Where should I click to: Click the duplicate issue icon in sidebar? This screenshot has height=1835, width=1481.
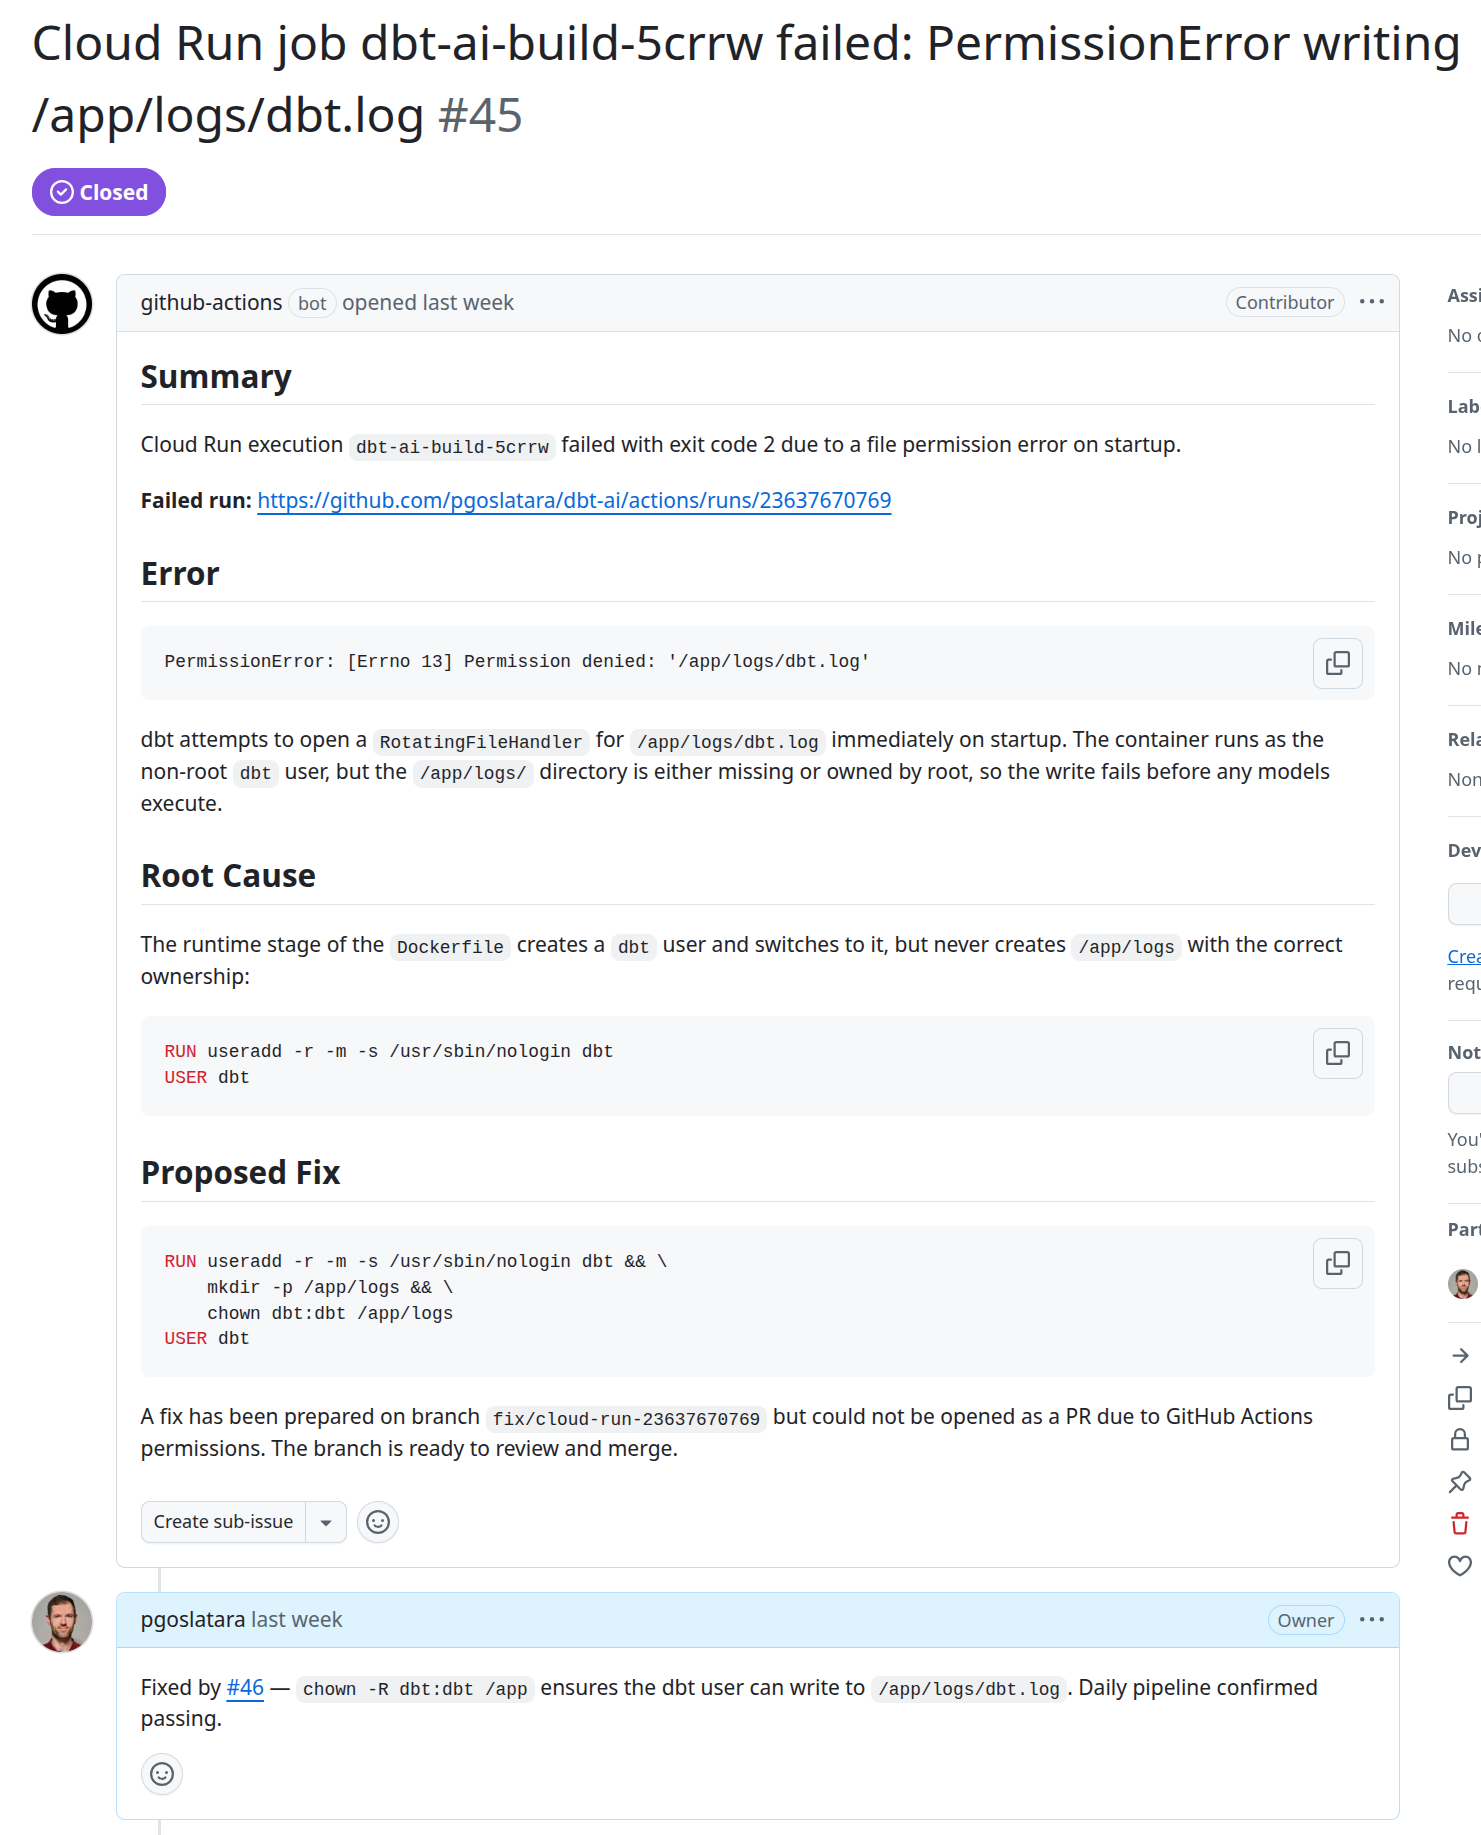(x=1460, y=1398)
